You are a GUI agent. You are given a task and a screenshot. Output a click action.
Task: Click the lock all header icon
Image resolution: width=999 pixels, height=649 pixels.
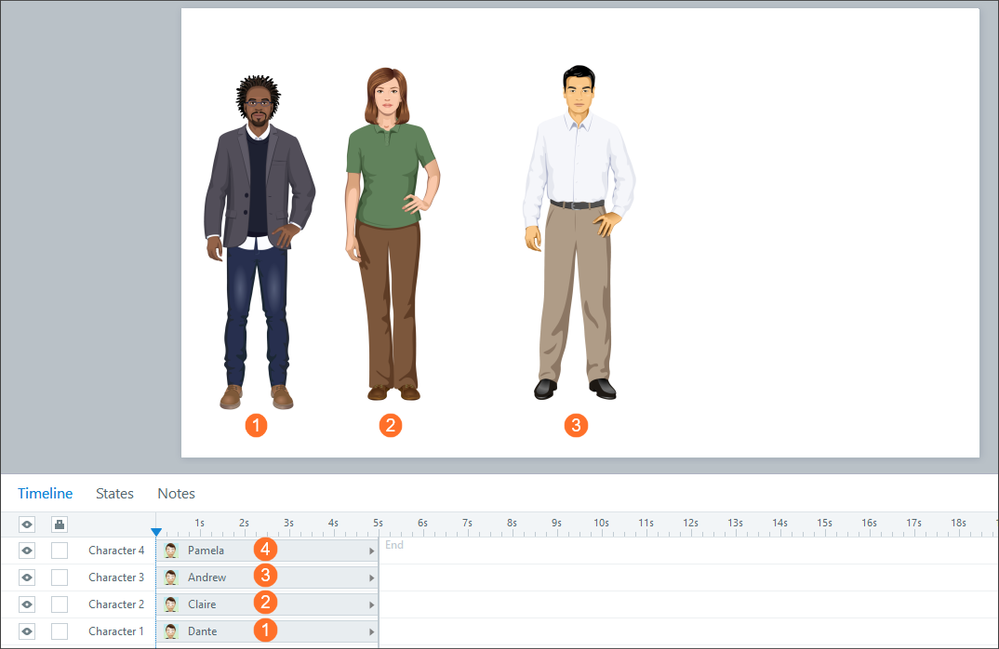(x=59, y=523)
